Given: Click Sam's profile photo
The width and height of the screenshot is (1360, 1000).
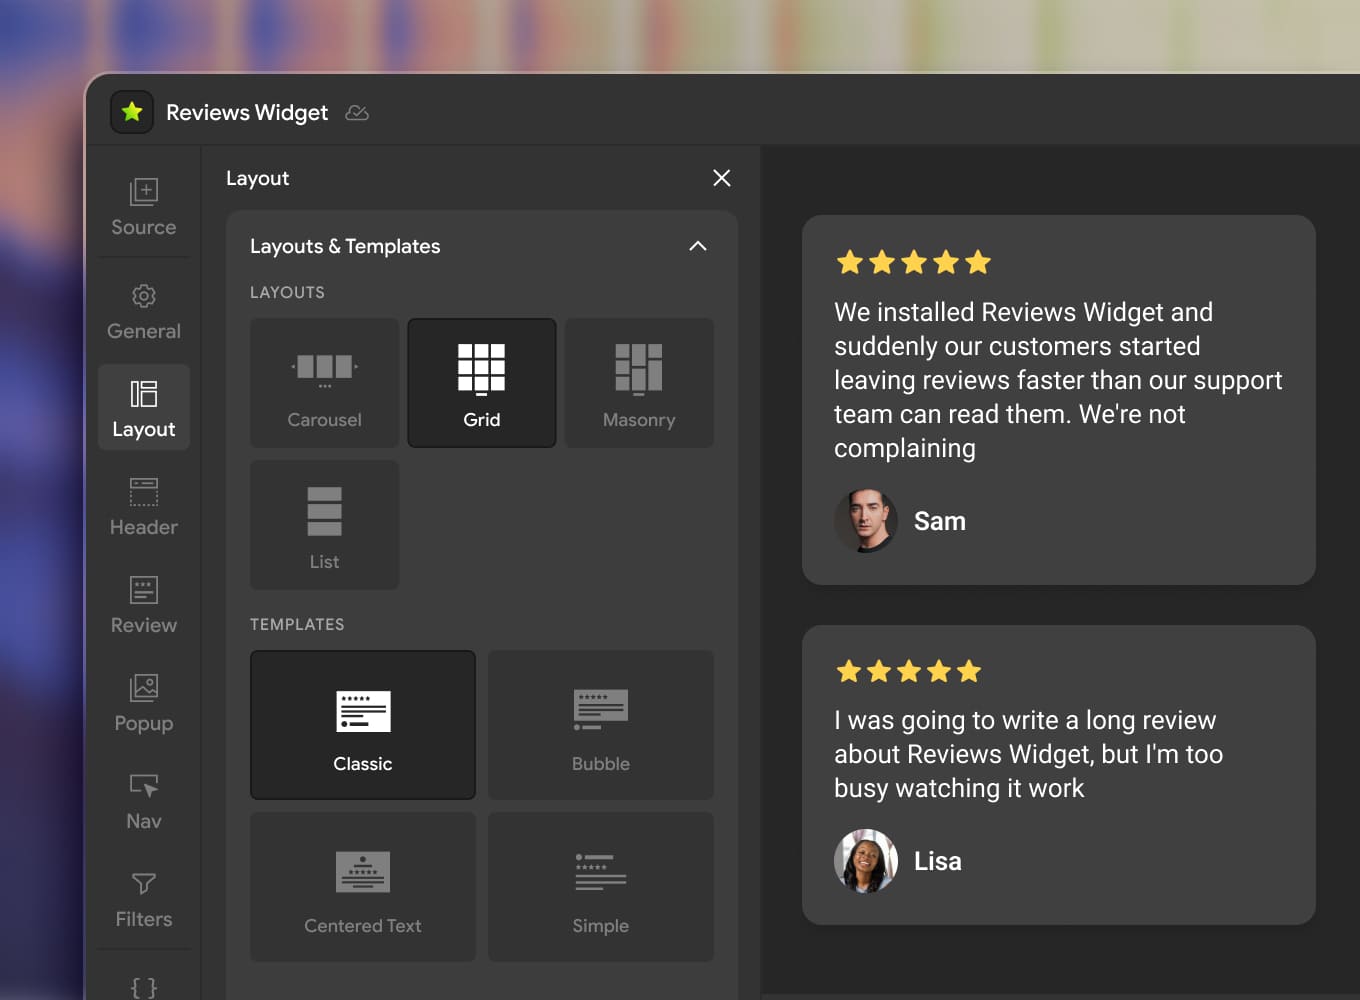Looking at the screenshot, I should coord(866,521).
